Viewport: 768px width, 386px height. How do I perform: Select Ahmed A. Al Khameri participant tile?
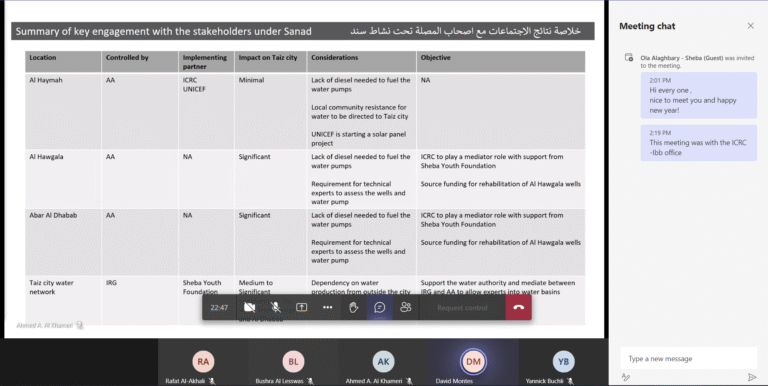(384, 362)
